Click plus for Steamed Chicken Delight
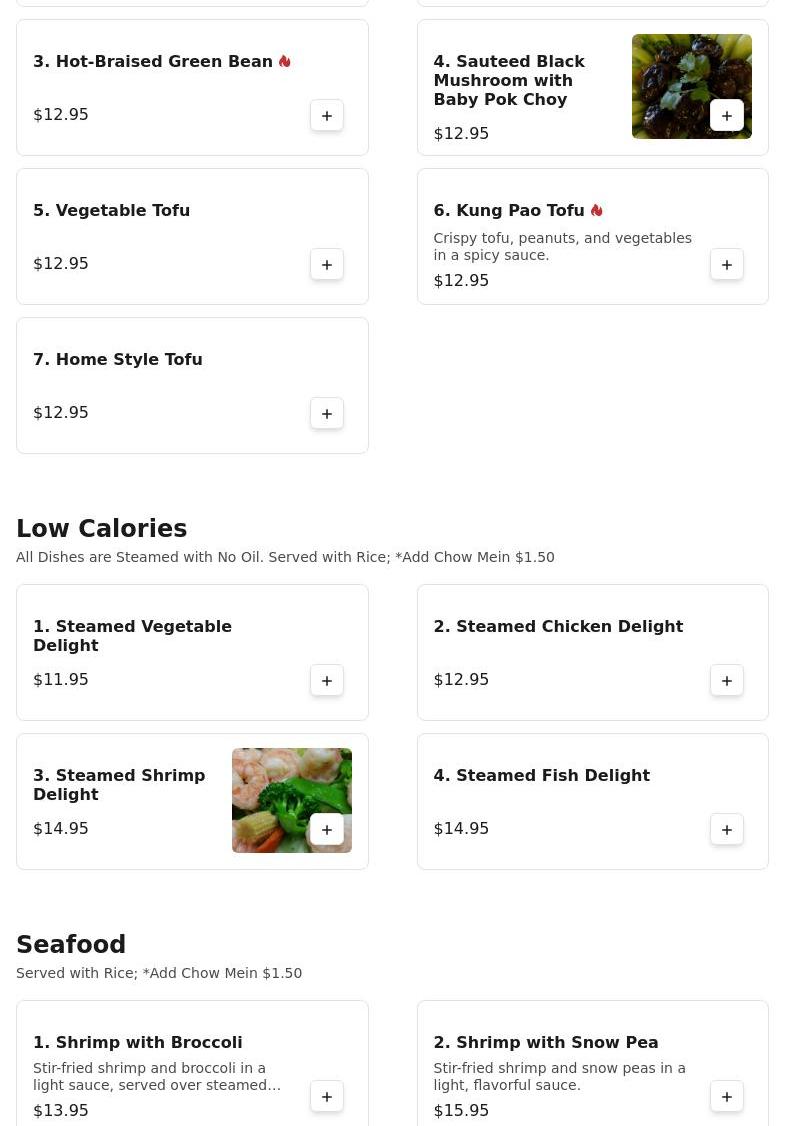This screenshot has width=785, height=1126. (727, 681)
